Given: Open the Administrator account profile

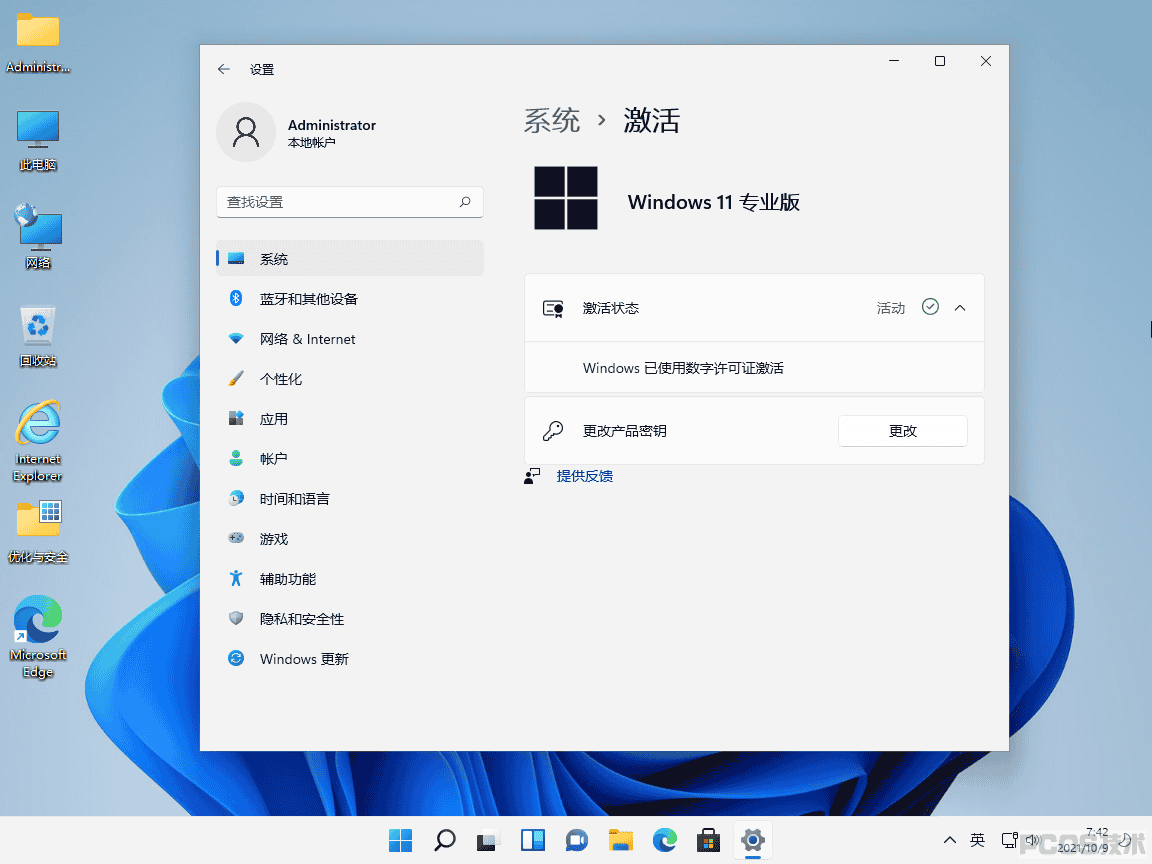Looking at the screenshot, I should (x=297, y=132).
